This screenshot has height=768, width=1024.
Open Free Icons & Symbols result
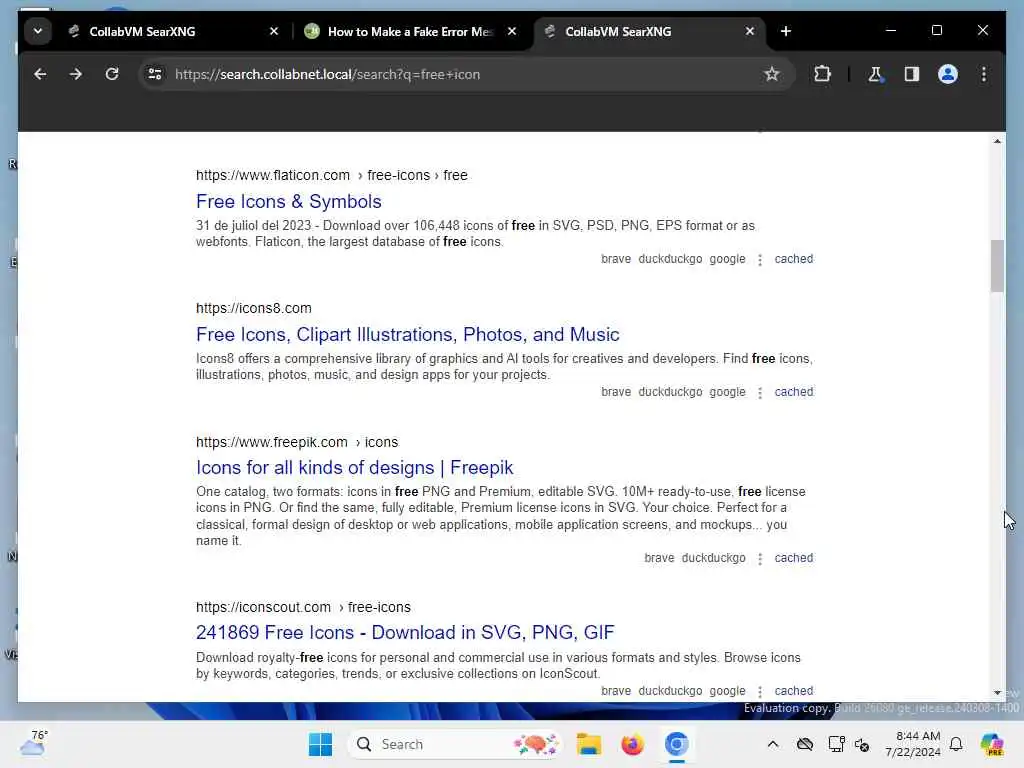pyautogui.click(x=289, y=202)
